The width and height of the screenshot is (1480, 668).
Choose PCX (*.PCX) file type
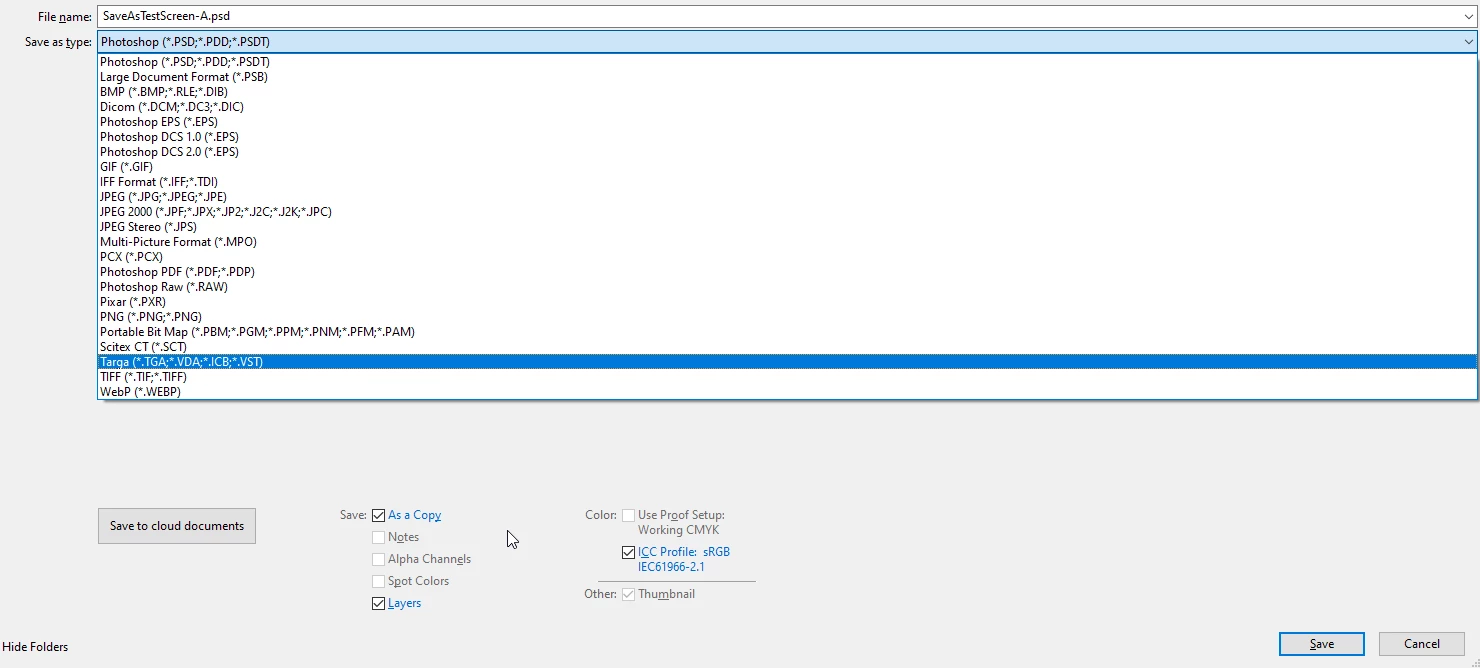pyautogui.click(x=787, y=257)
